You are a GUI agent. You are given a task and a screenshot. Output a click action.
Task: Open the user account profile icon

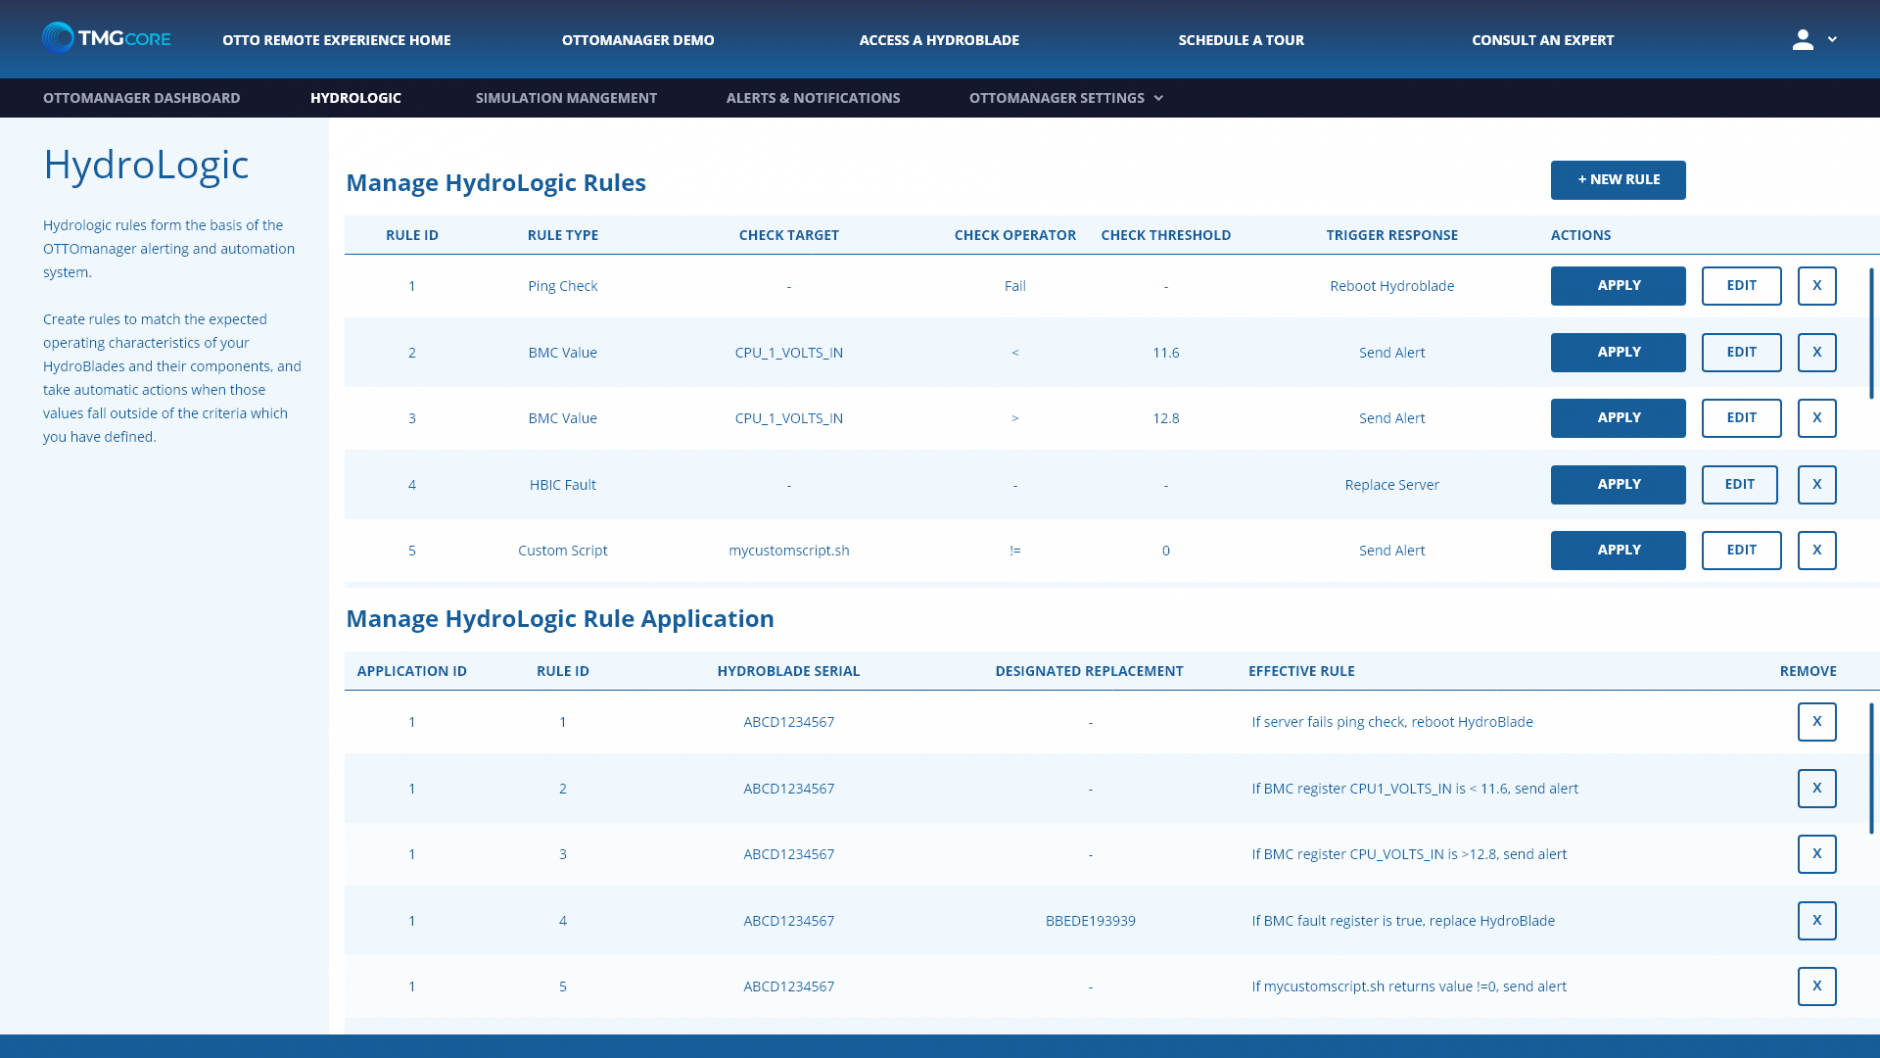pyautogui.click(x=1802, y=39)
